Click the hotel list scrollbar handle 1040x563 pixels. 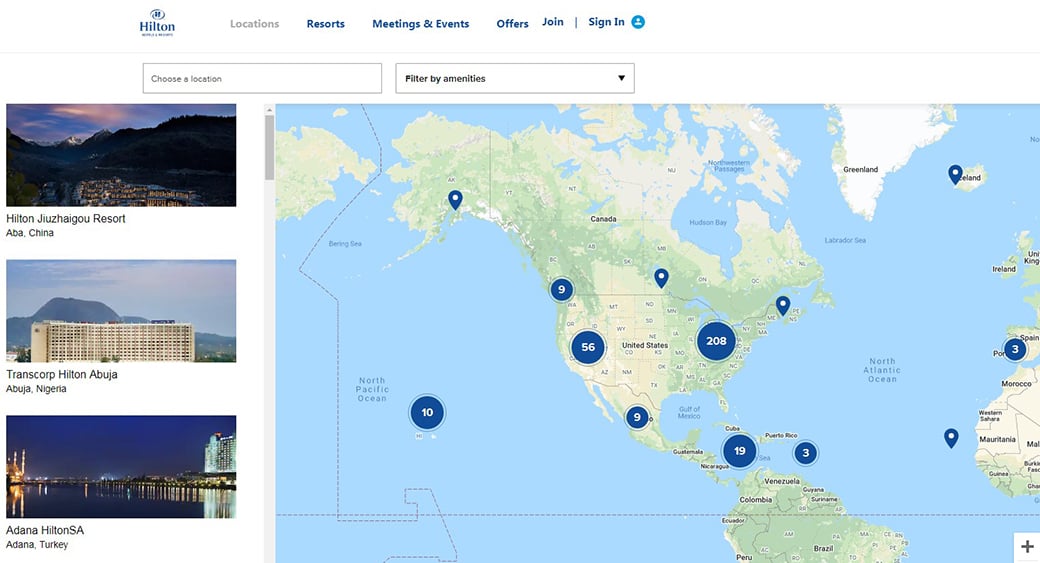[x=269, y=147]
